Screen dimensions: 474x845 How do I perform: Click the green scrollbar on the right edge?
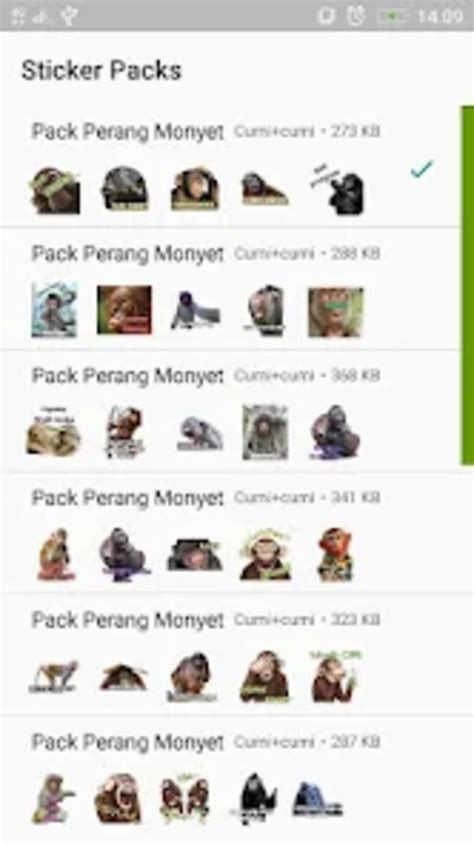(467, 285)
